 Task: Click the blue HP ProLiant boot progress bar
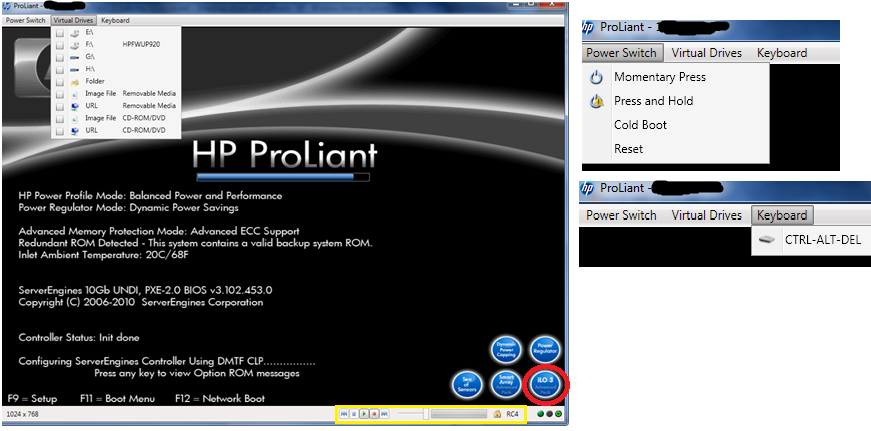(282, 177)
